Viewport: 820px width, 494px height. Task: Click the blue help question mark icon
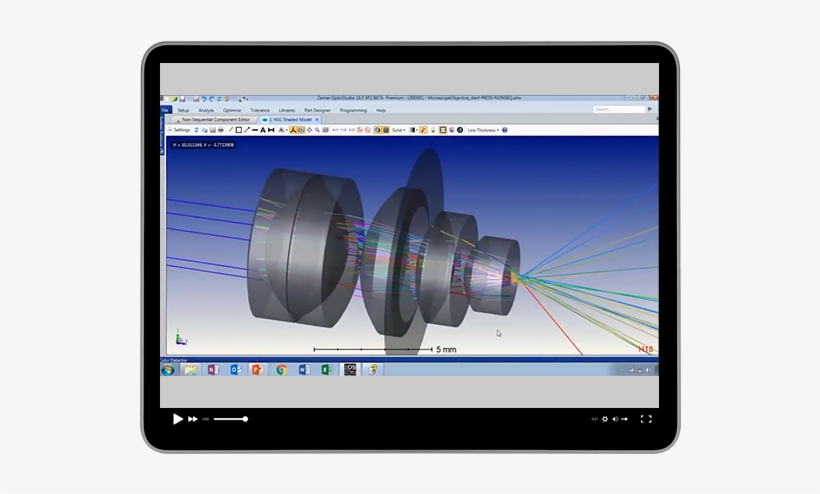[505, 130]
